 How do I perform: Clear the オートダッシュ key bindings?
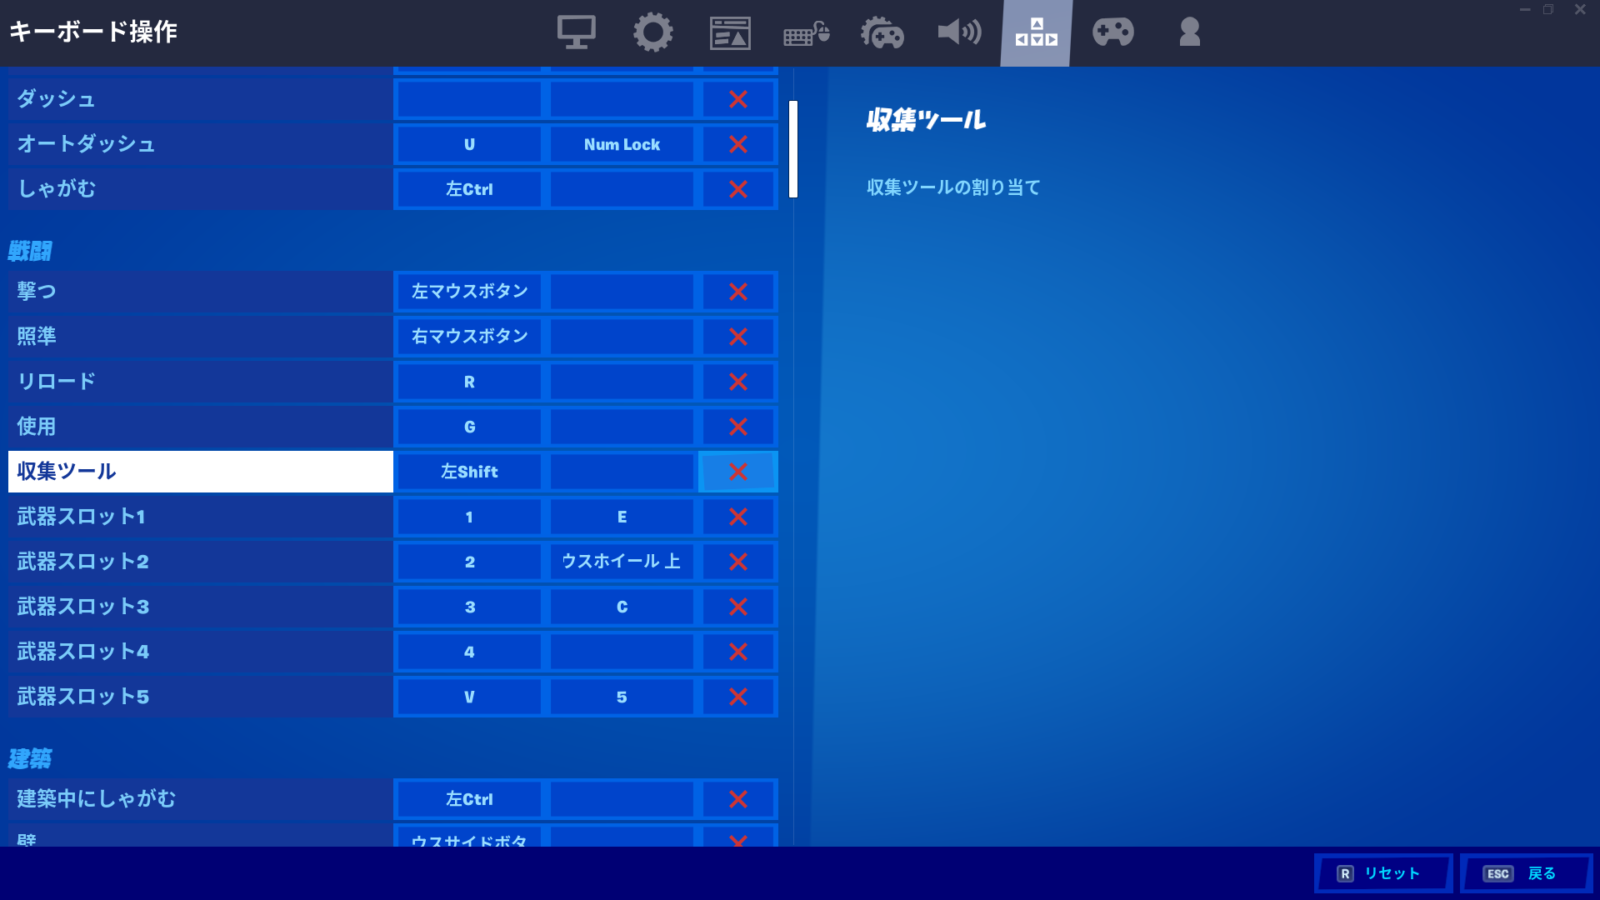tap(738, 144)
